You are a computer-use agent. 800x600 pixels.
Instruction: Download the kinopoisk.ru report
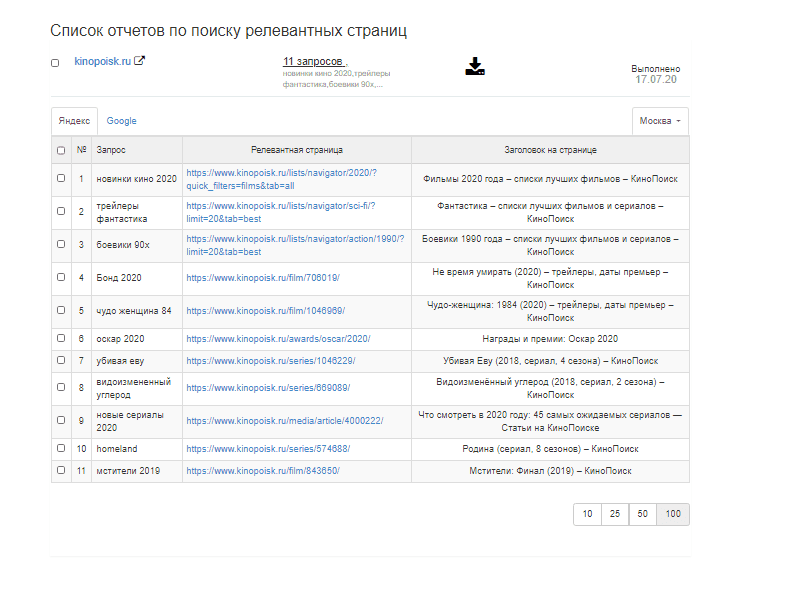pos(474,66)
